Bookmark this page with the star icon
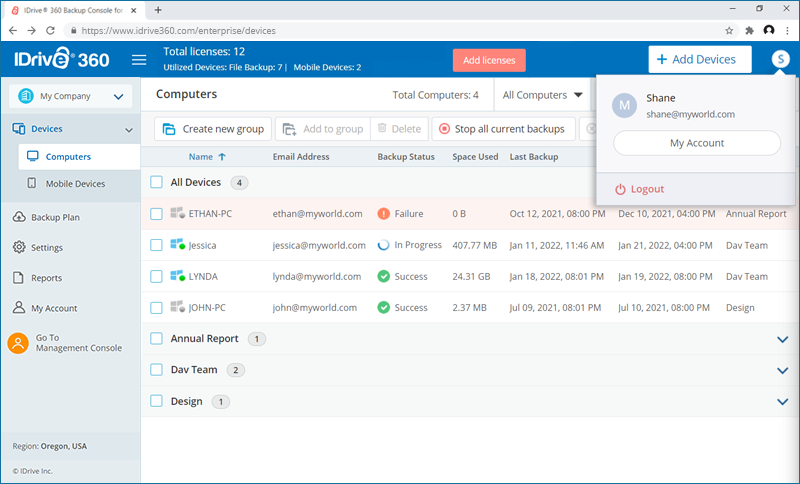 729,31
